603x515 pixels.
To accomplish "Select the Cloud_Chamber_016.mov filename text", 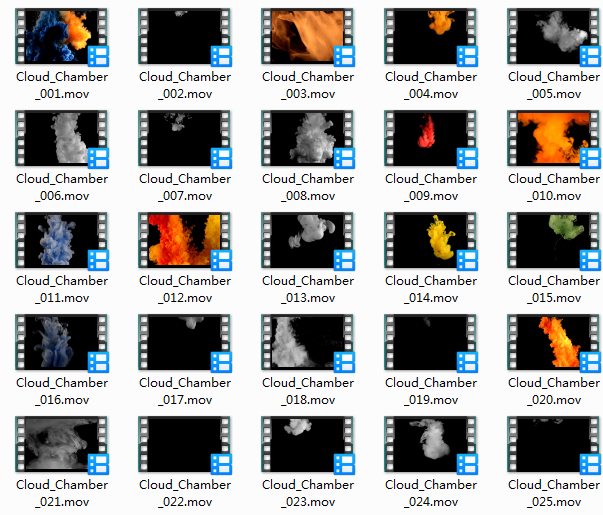I will point(62,391).
